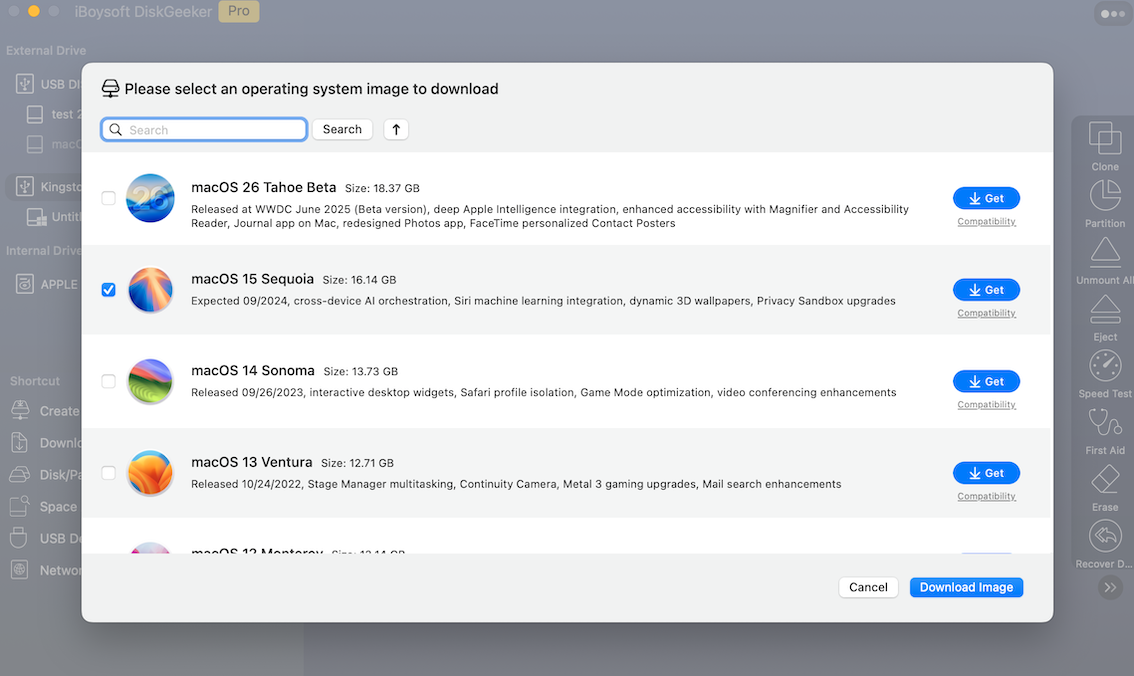The width and height of the screenshot is (1134, 676).
Task: Open Compatibility link for macOS 13 Ventura
Action: 986,496
